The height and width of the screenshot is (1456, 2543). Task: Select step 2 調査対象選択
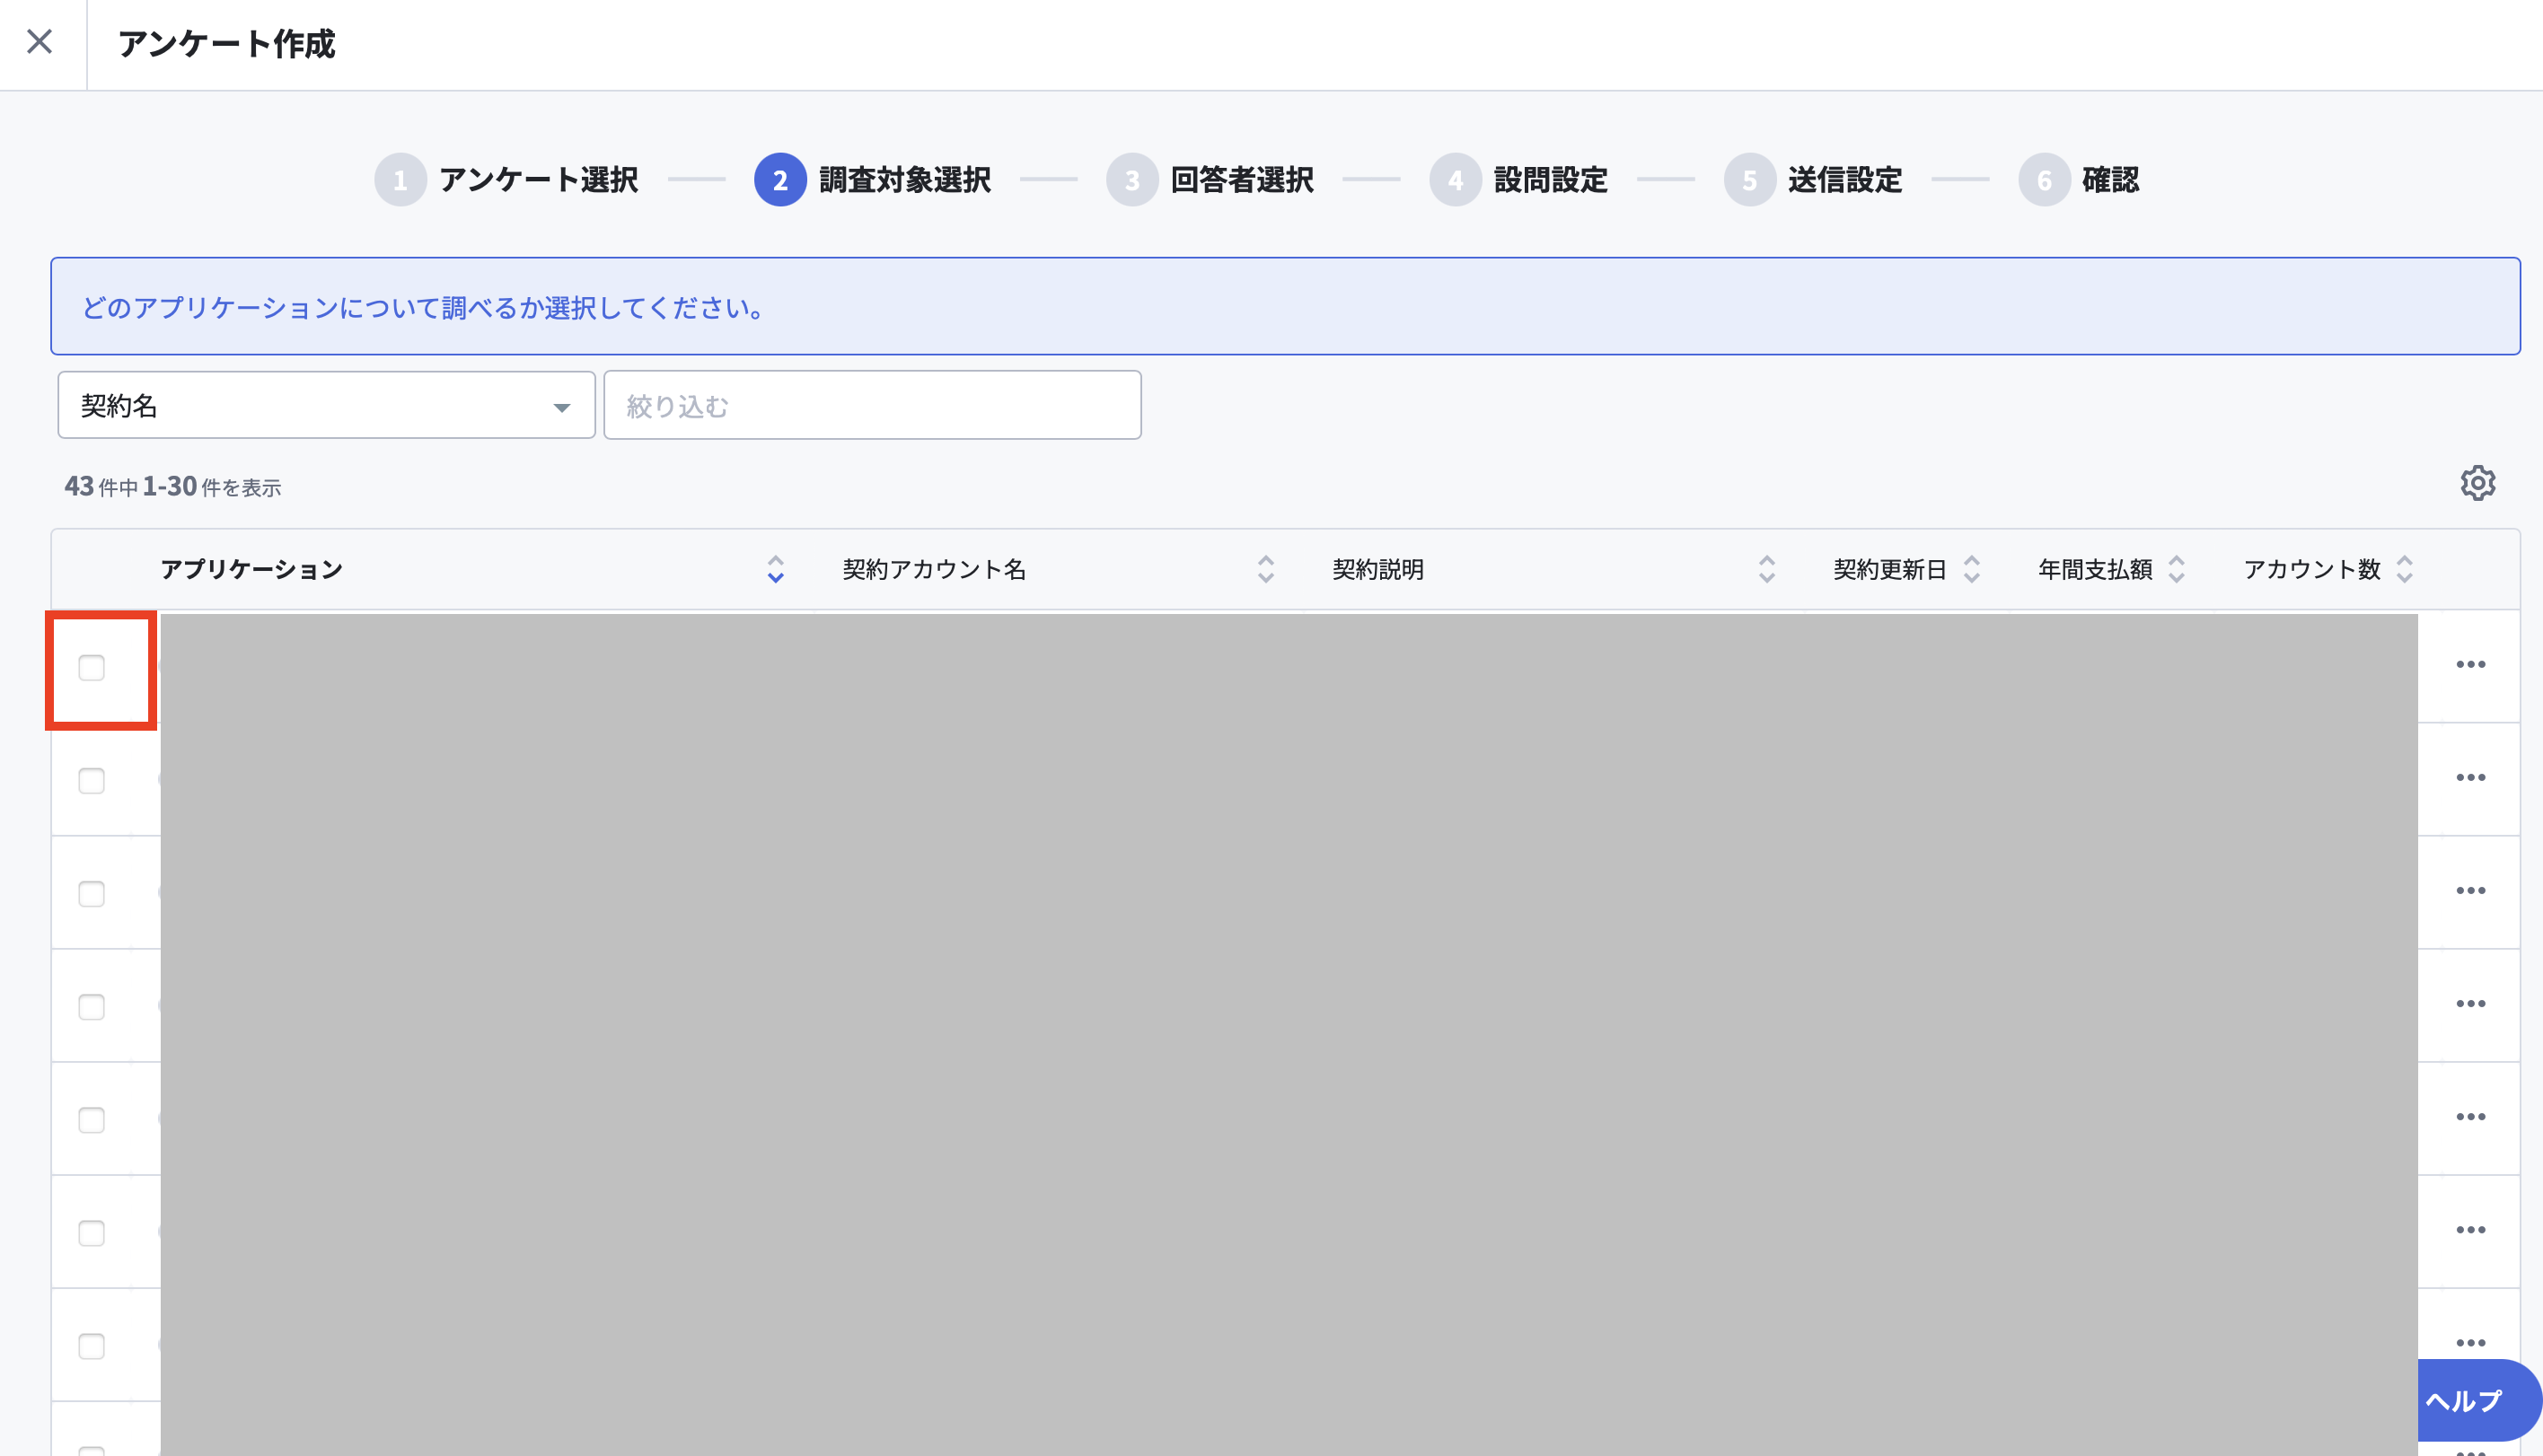coord(872,180)
